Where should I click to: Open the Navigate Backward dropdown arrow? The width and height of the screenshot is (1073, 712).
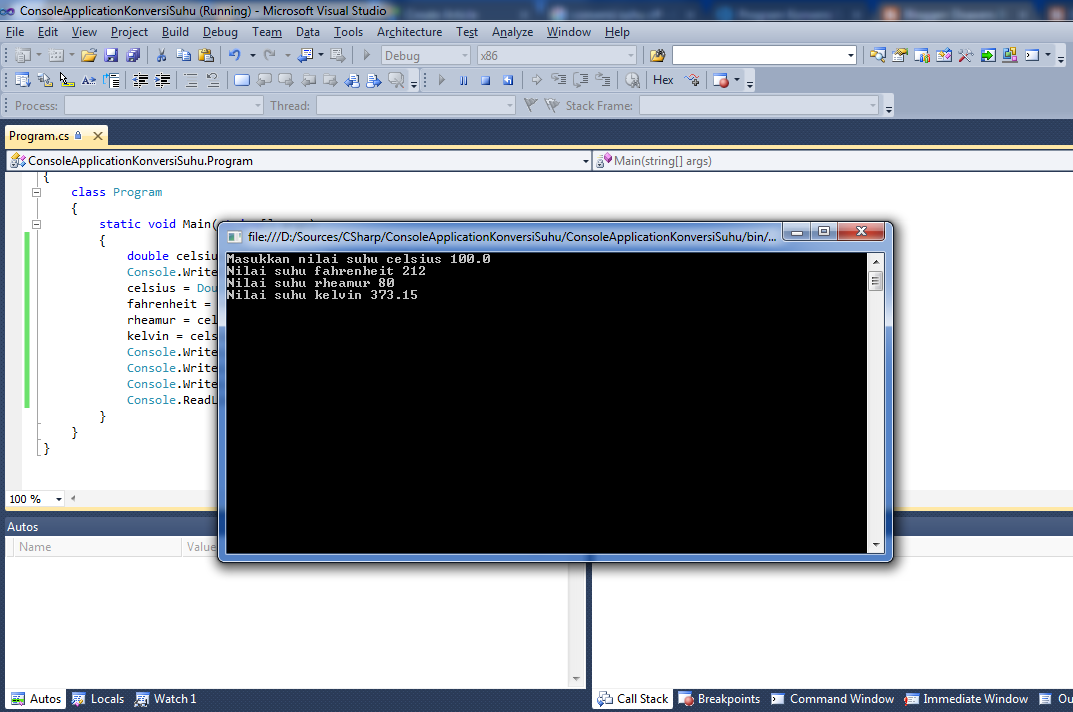point(320,55)
